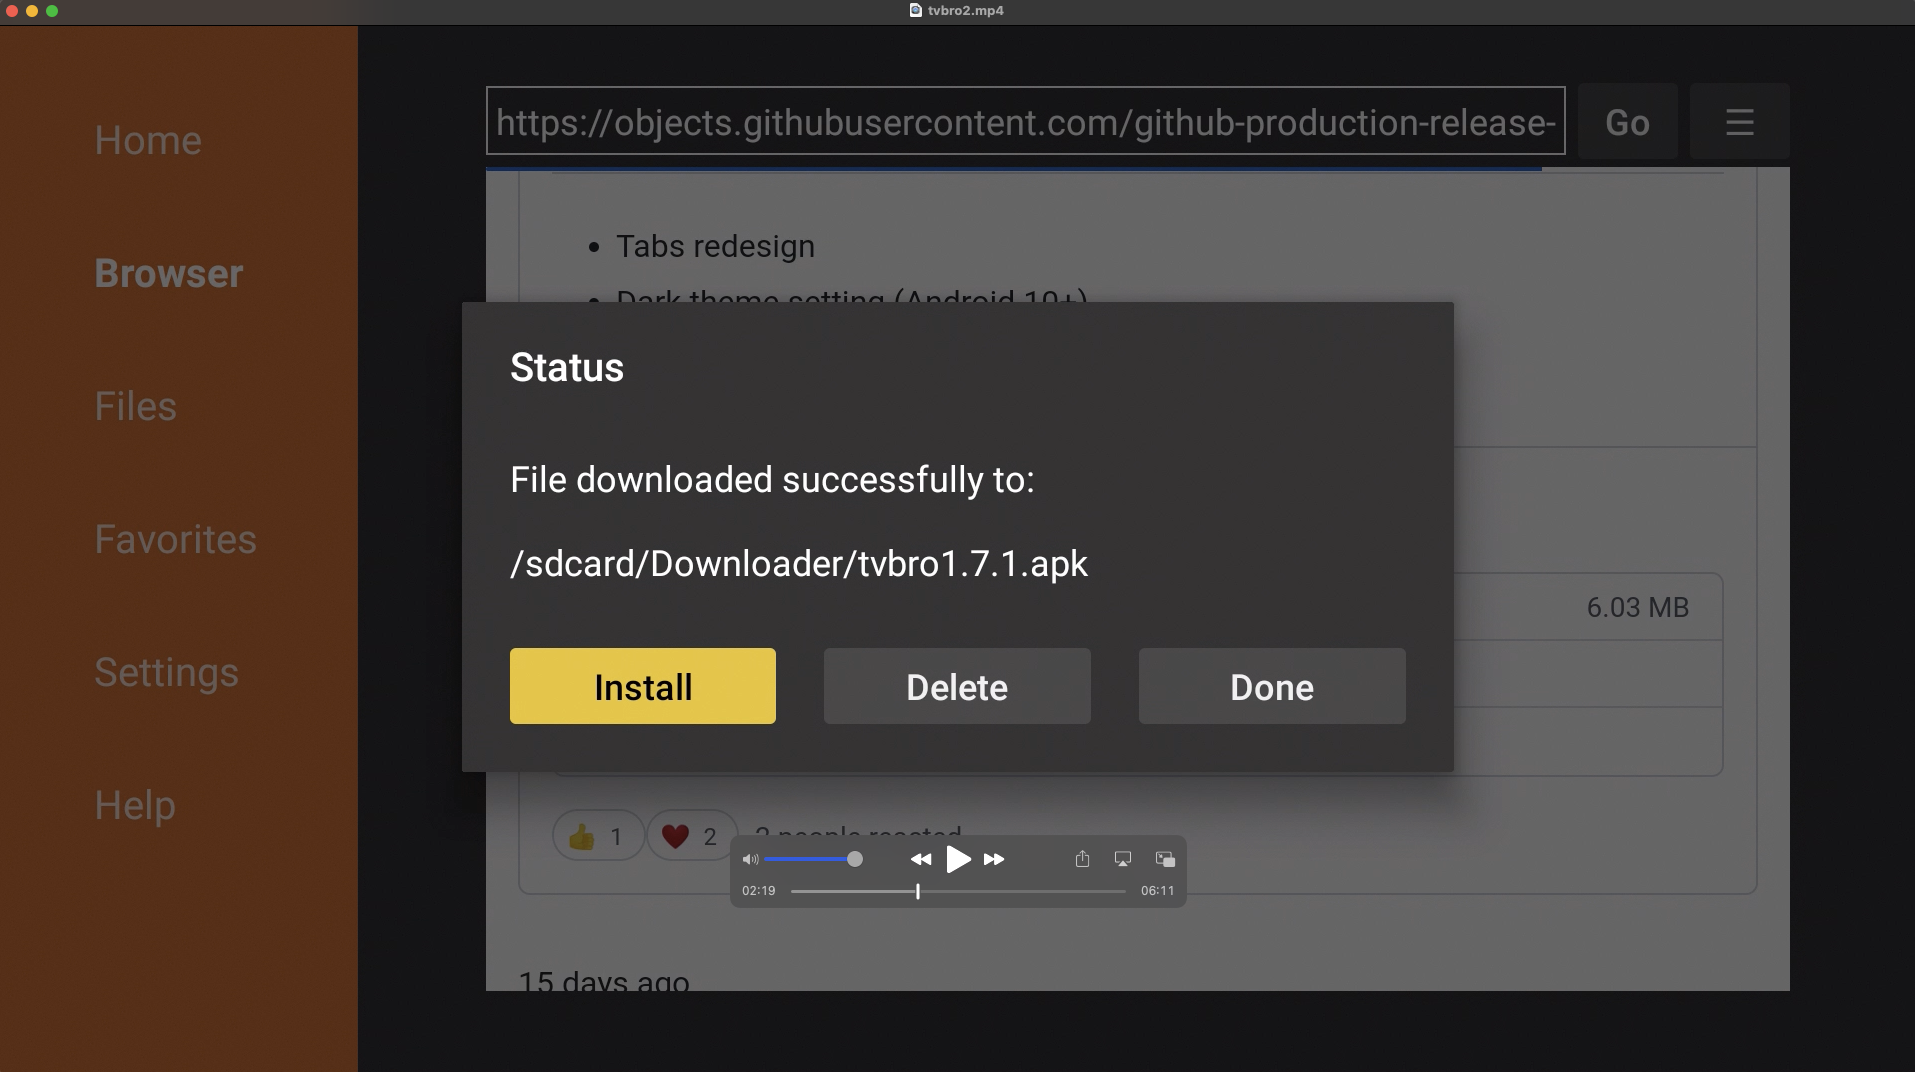Click the Delete button in Status dialog

tap(957, 686)
